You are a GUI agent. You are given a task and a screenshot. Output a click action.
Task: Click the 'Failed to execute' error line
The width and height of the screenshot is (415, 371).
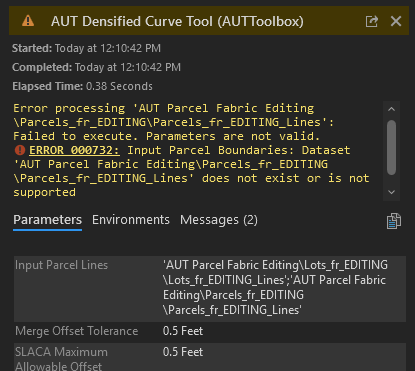pyautogui.click(x=167, y=136)
